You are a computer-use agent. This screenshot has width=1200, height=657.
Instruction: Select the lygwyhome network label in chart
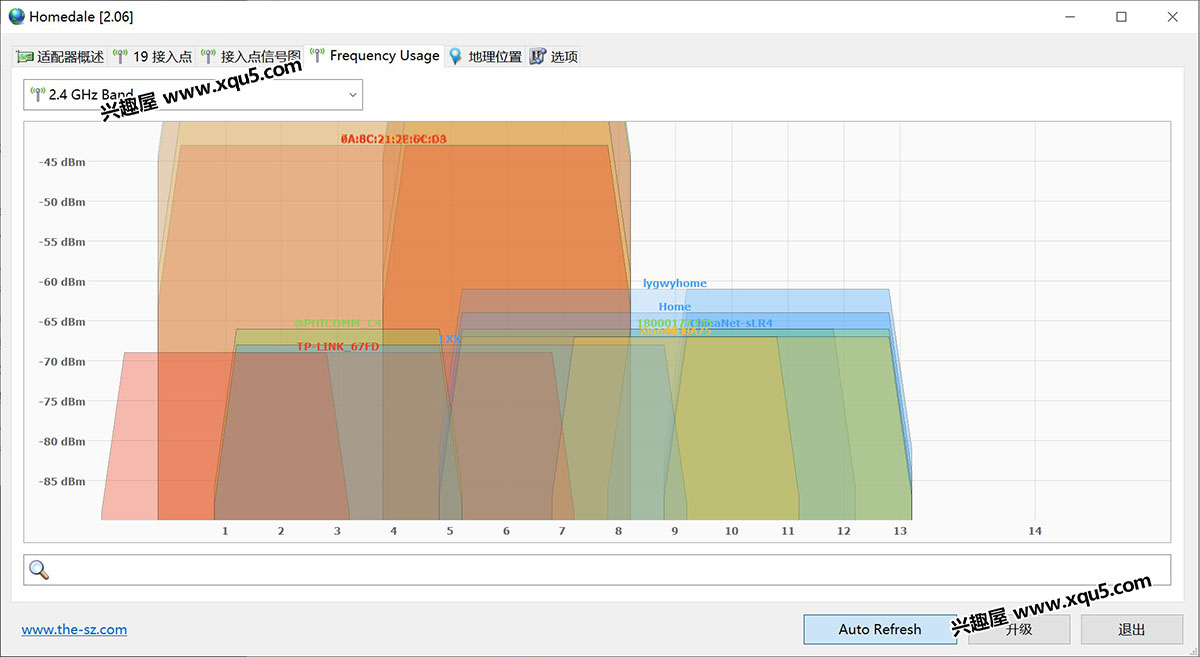(674, 284)
